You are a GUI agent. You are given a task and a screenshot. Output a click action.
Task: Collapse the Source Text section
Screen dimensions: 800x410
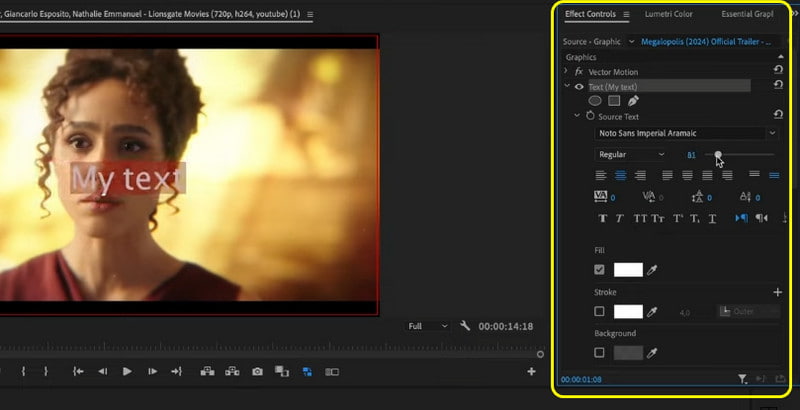click(x=577, y=116)
